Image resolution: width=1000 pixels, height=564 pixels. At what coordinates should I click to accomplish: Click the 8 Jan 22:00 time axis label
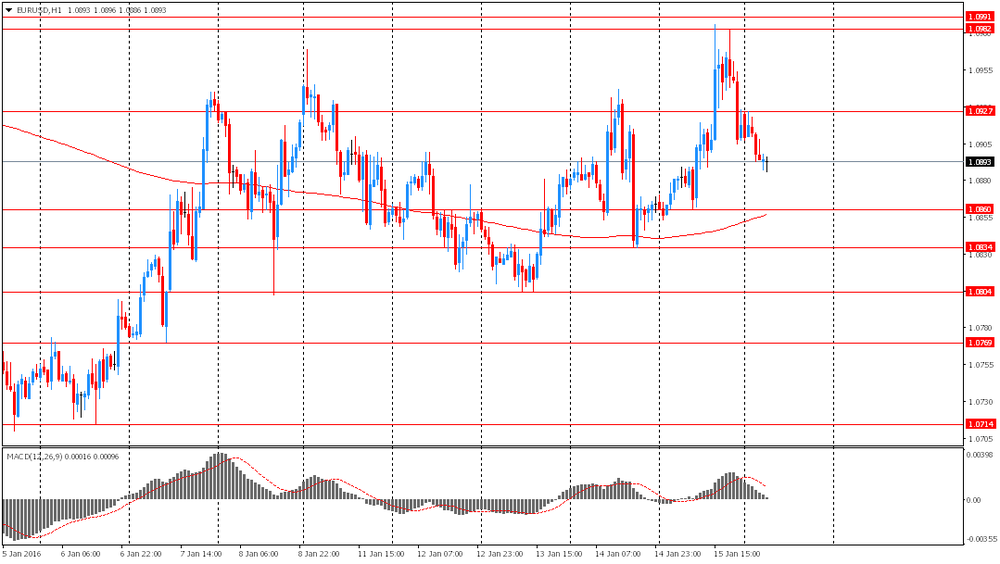point(322,551)
